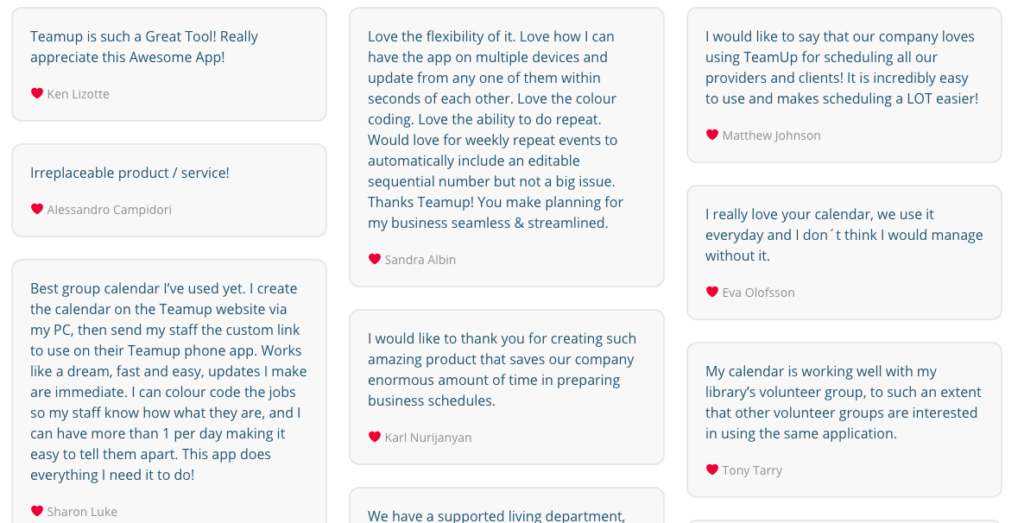
Task: Click the "I really love your calendar" review
Action: point(844,253)
